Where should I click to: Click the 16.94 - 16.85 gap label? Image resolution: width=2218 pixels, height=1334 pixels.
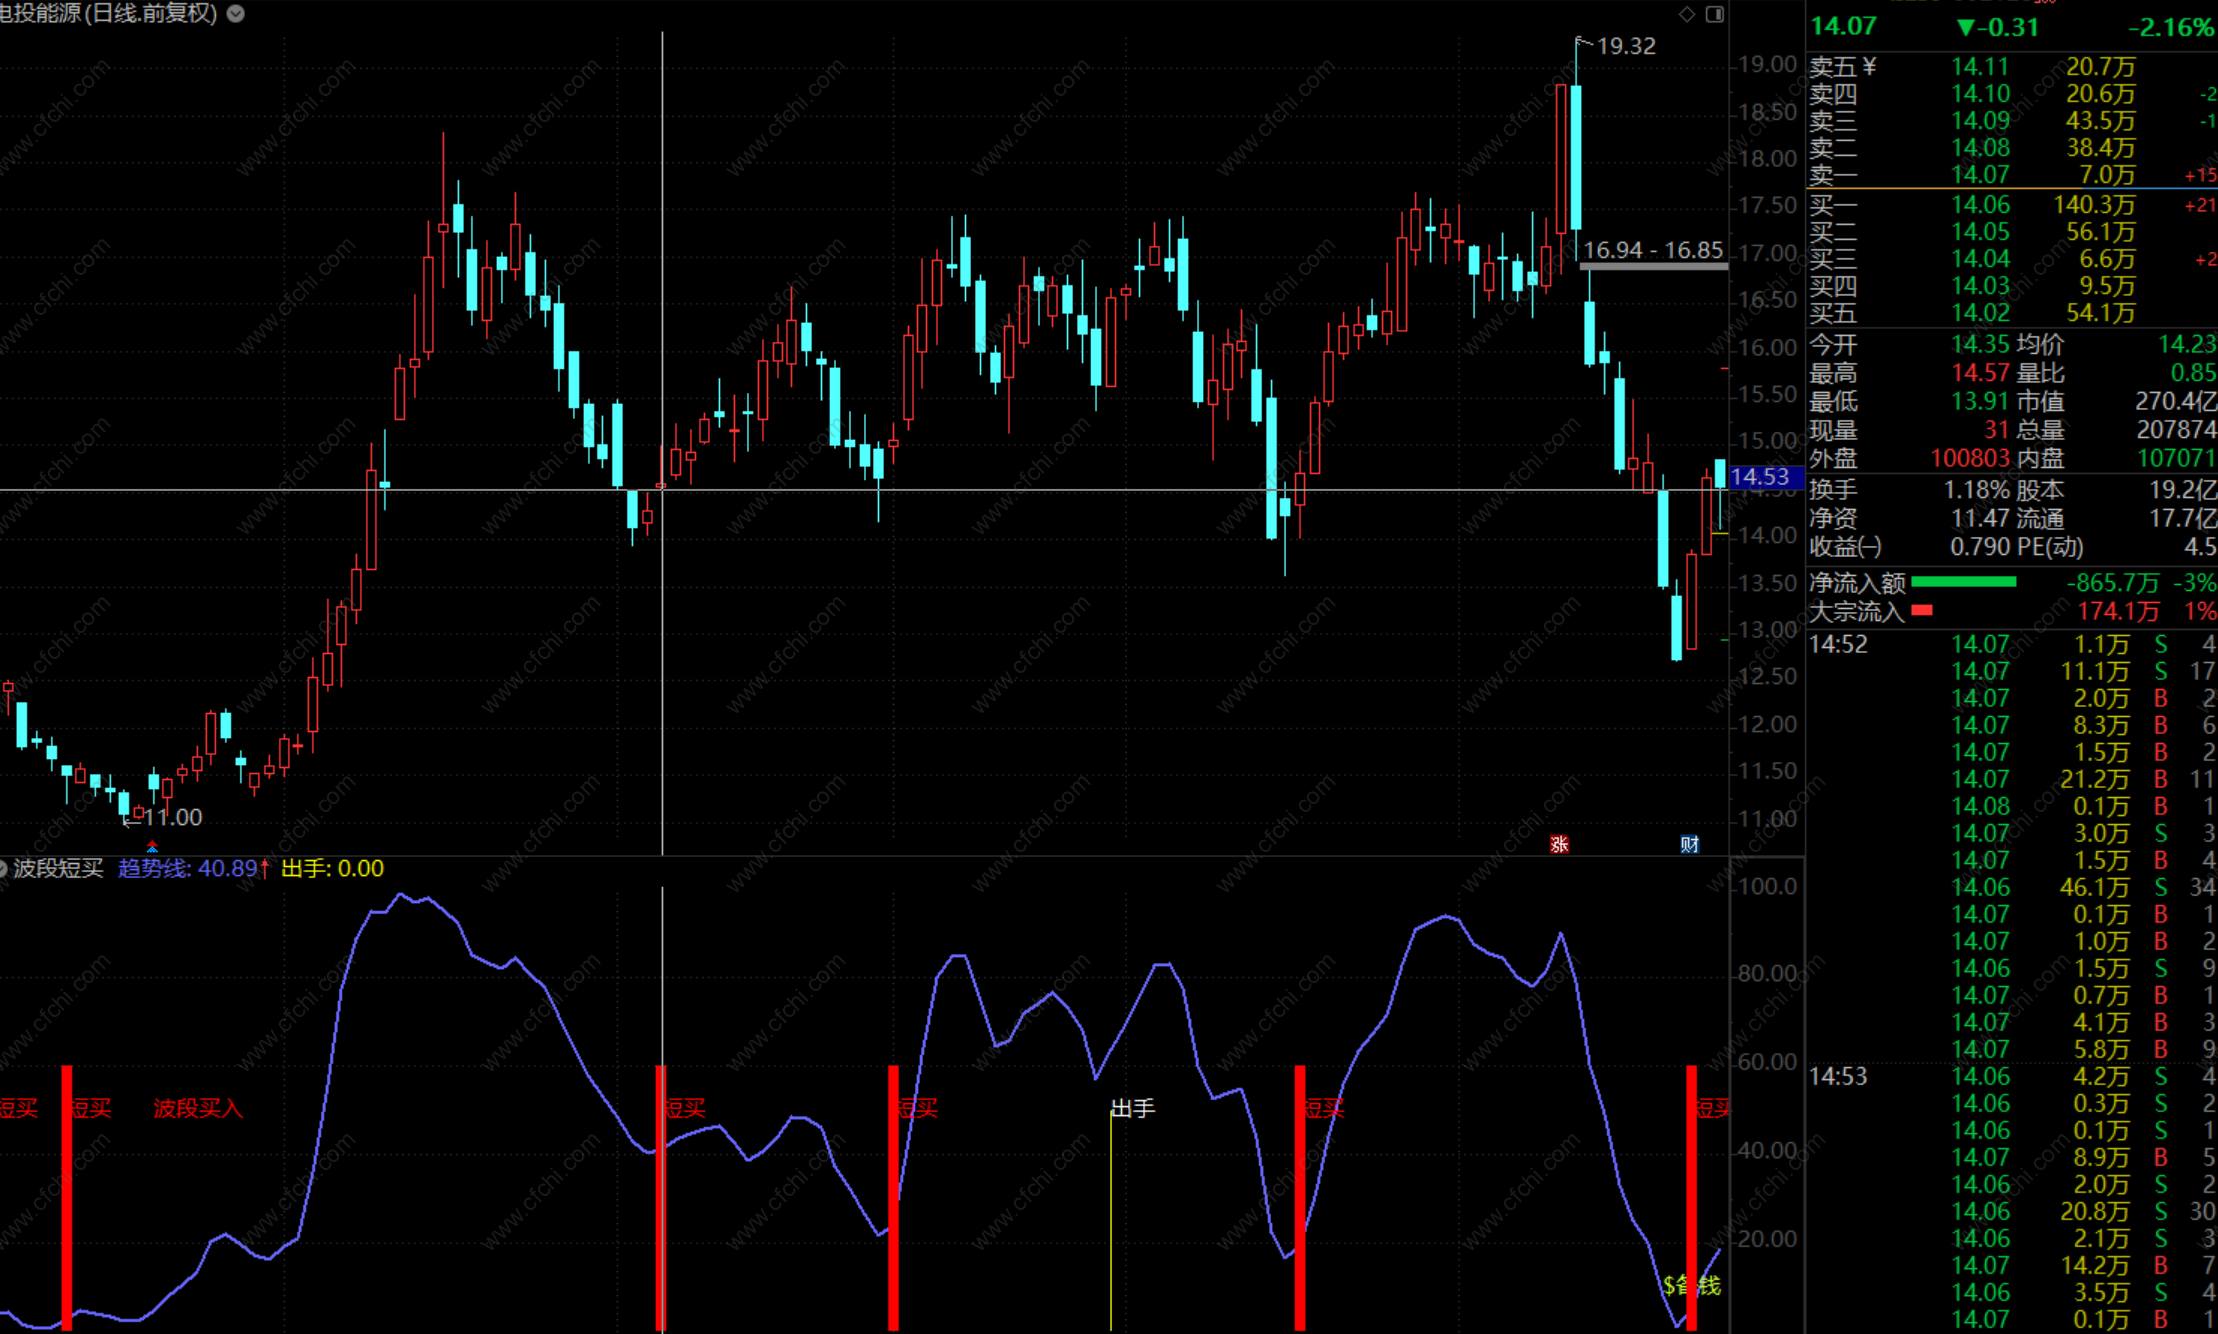(1653, 250)
